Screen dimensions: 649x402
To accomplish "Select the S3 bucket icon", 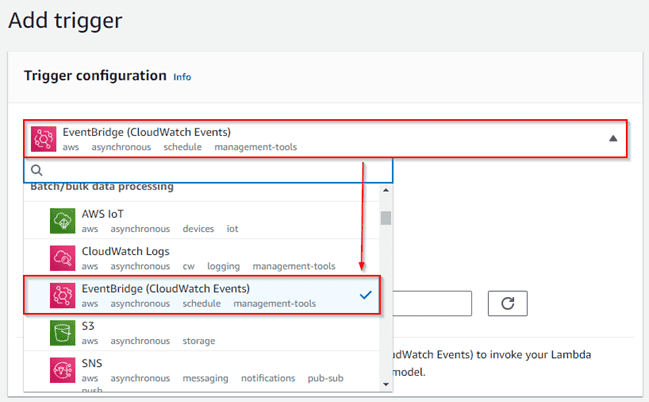I will click(x=62, y=333).
